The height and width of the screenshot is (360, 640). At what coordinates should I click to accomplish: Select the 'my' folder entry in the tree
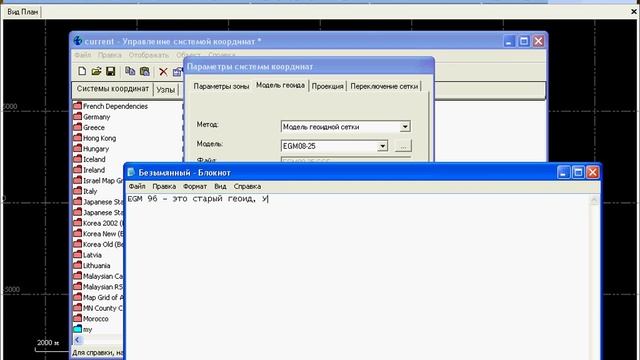coord(87,329)
